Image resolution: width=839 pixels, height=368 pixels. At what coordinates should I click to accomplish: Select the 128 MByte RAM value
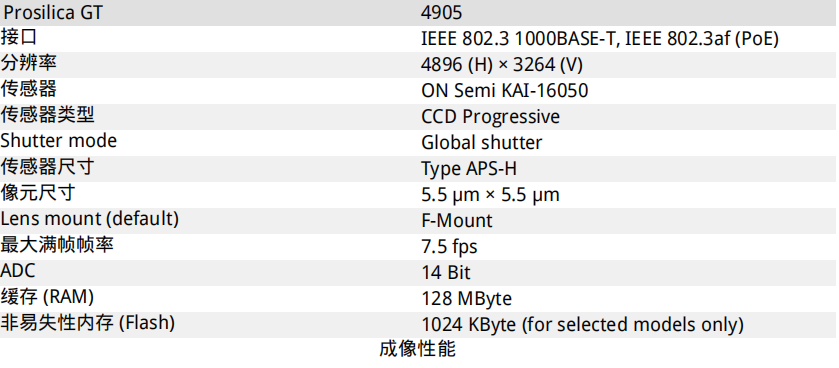point(466,298)
